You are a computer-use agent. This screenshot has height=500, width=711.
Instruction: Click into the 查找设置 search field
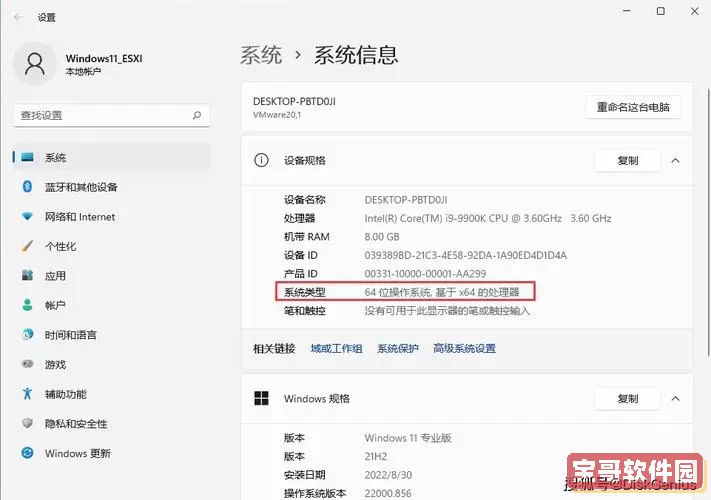coord(112,115)
